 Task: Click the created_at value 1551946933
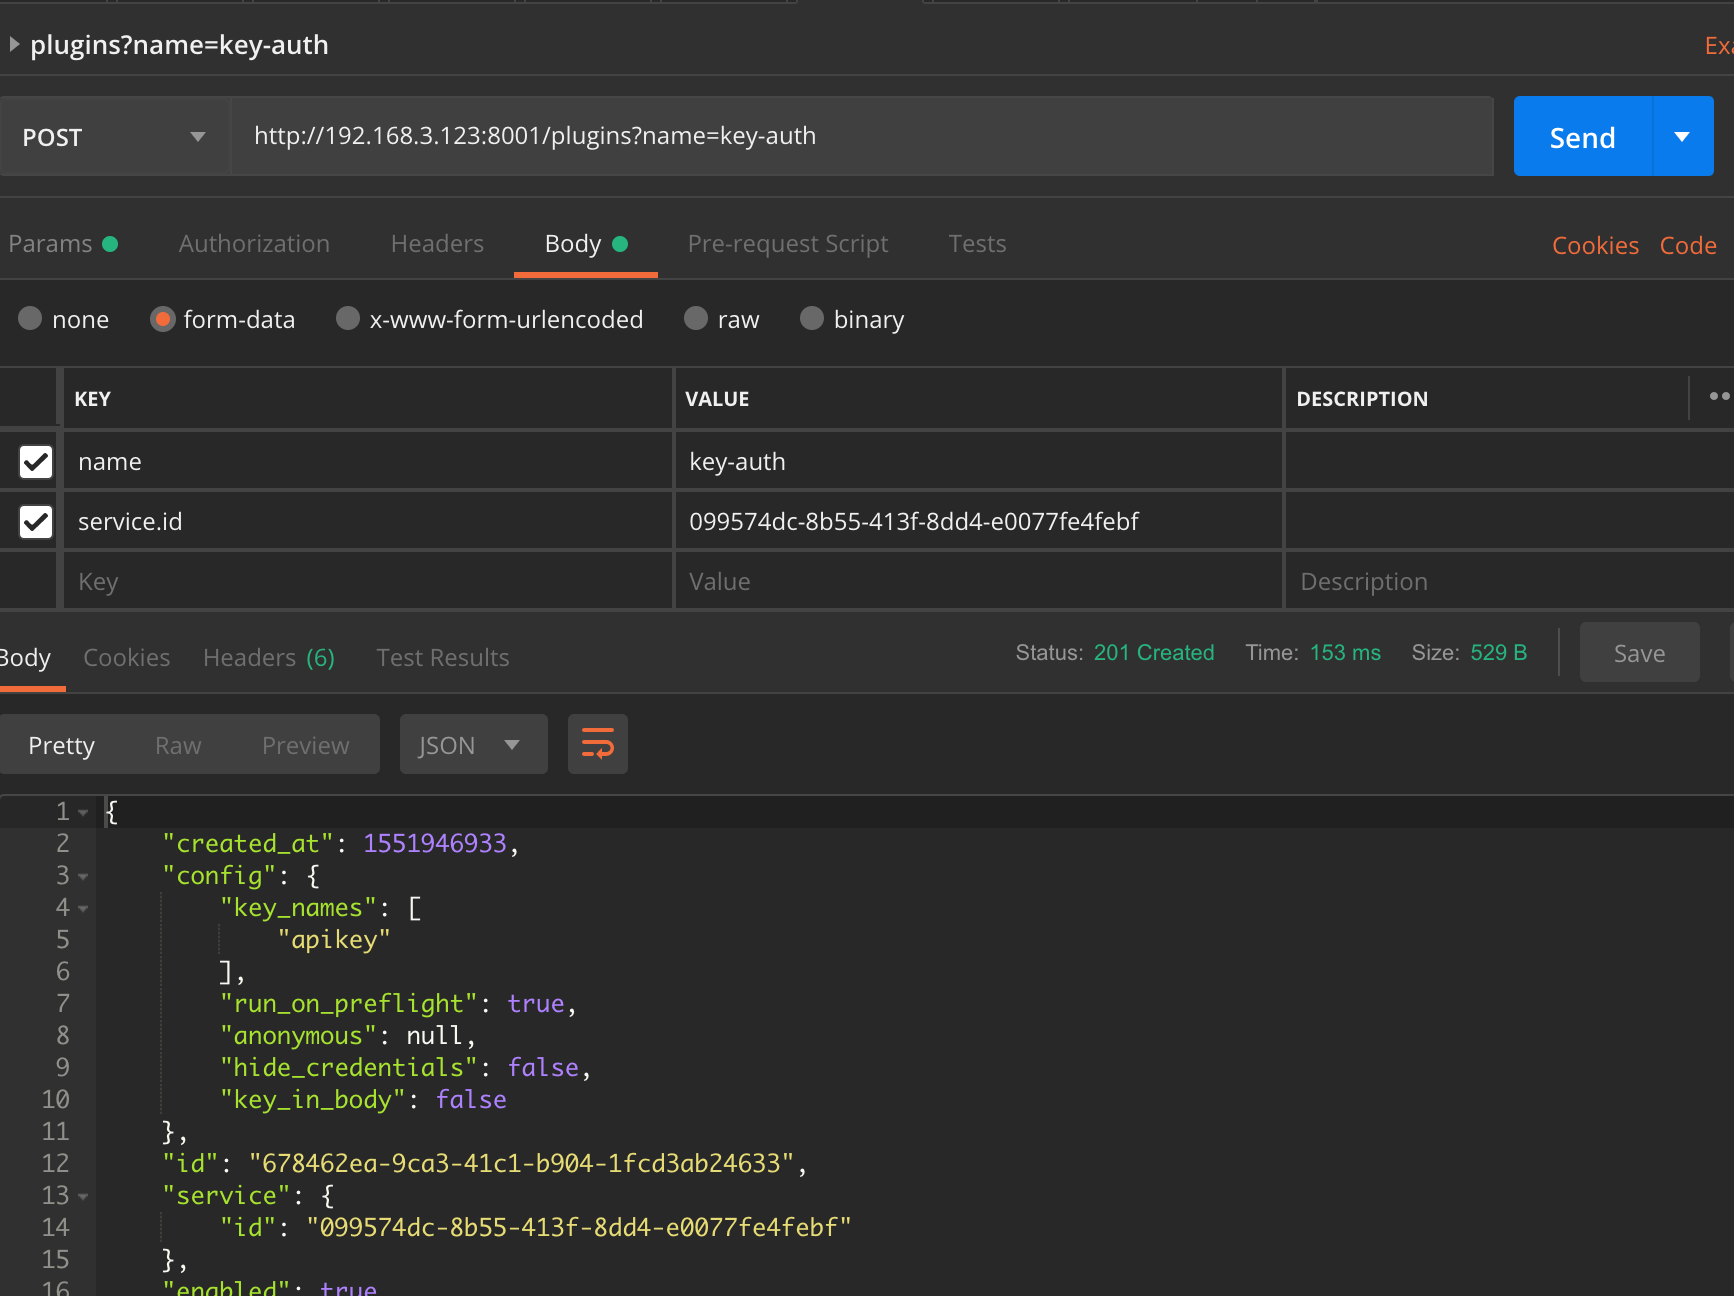coord(435,843)
